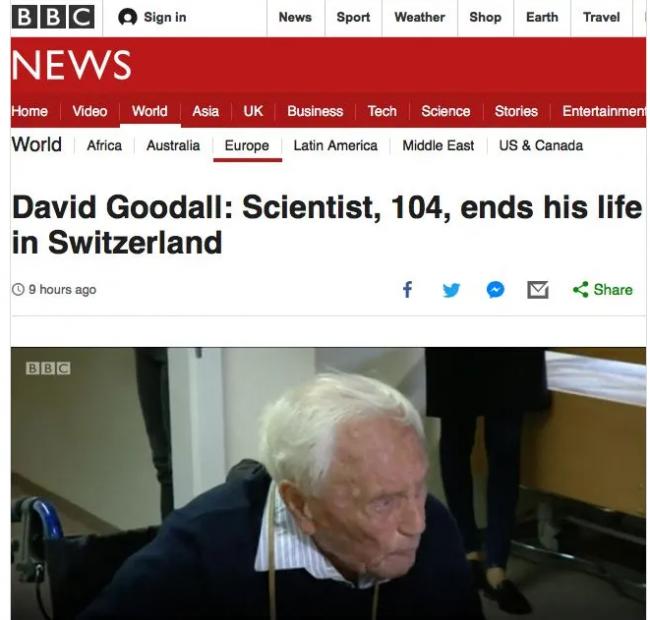
Task: Click the BBC logo blocks
Action: pos(53,17)
